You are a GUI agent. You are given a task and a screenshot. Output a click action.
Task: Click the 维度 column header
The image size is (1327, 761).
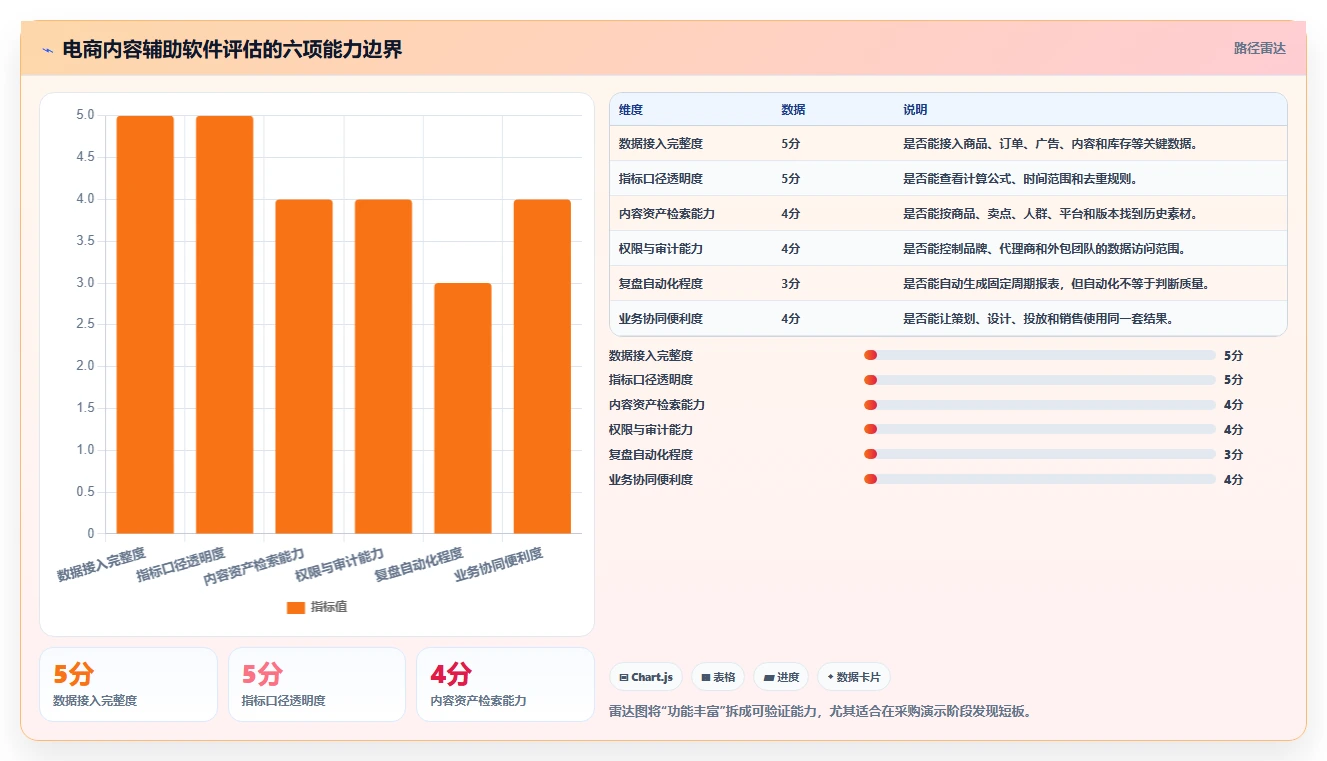(x=631, y=109)
